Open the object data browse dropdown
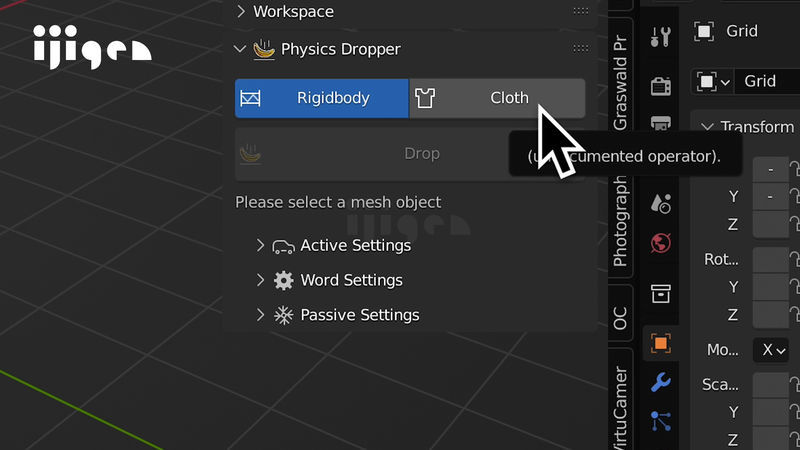The width and height of the screenshot is (800, 450). tap(713, 81)
